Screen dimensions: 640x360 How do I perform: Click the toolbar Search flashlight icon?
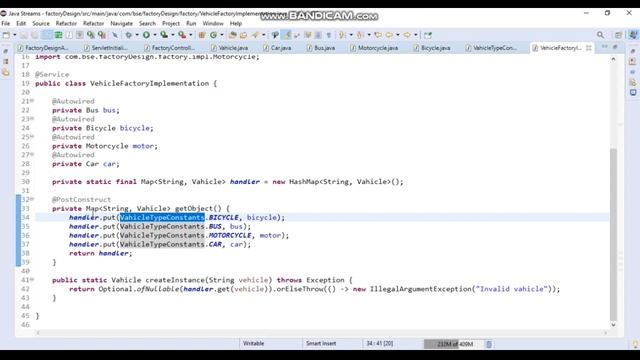[255, 35]
